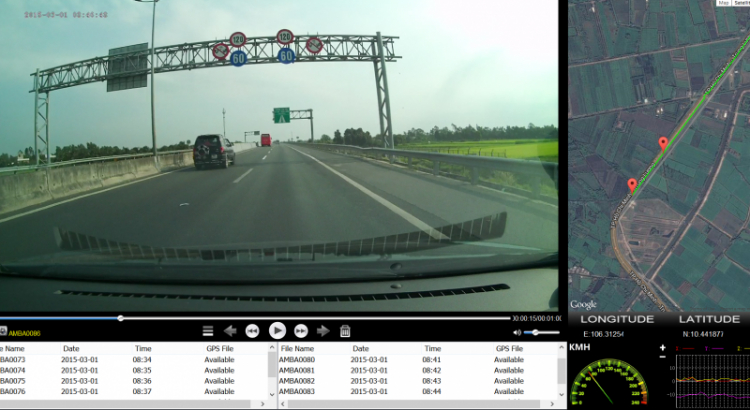The height and width of the screenshot is (410, 750).
Task: Mute audio via speaker icon
Action: point(517,332)
